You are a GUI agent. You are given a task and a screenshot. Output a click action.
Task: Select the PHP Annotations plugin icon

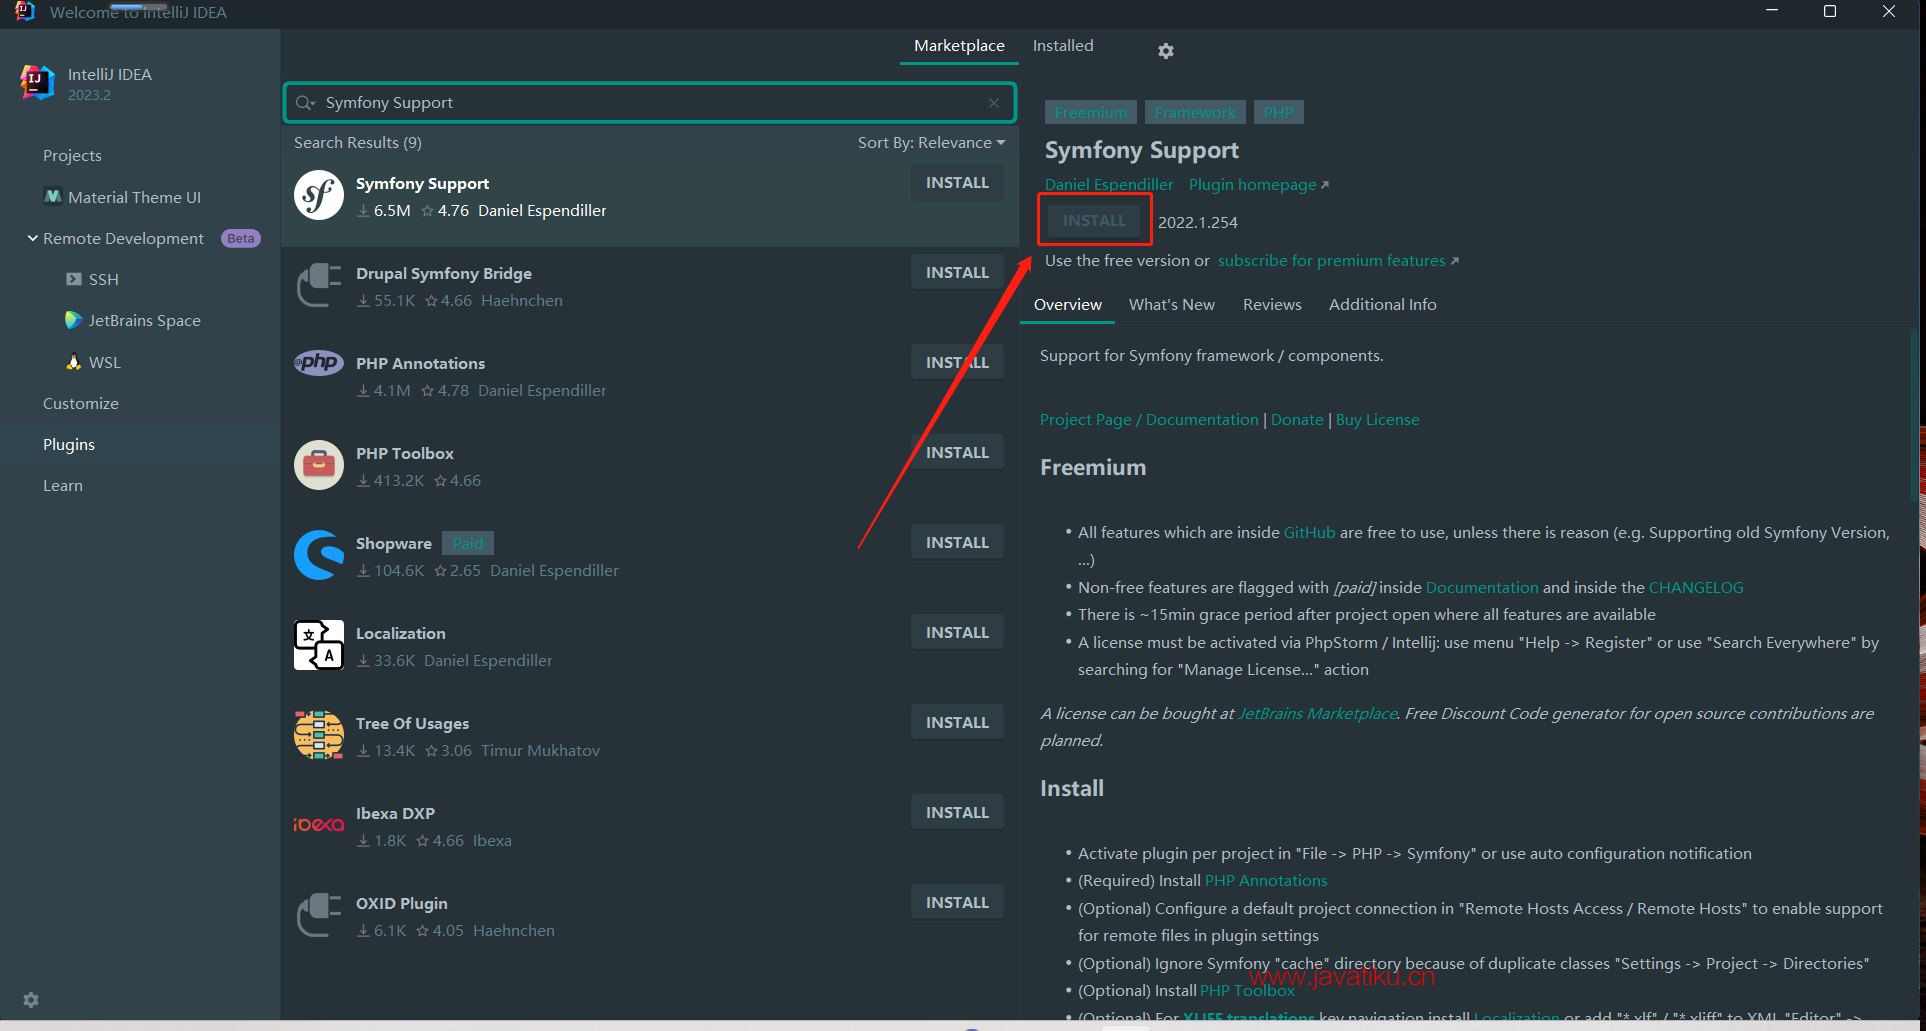click(x=319, y=363)
